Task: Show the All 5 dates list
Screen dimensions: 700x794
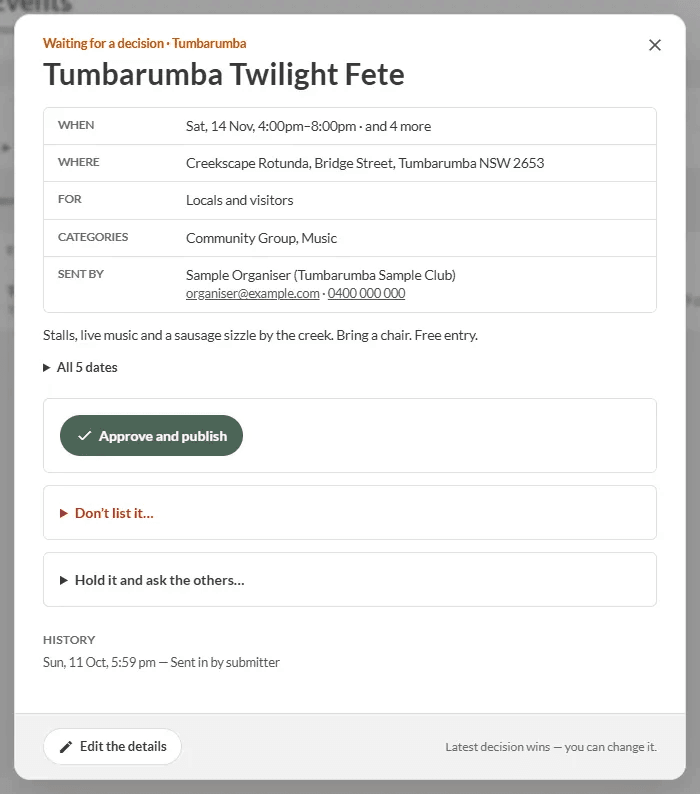Action: 87,367
